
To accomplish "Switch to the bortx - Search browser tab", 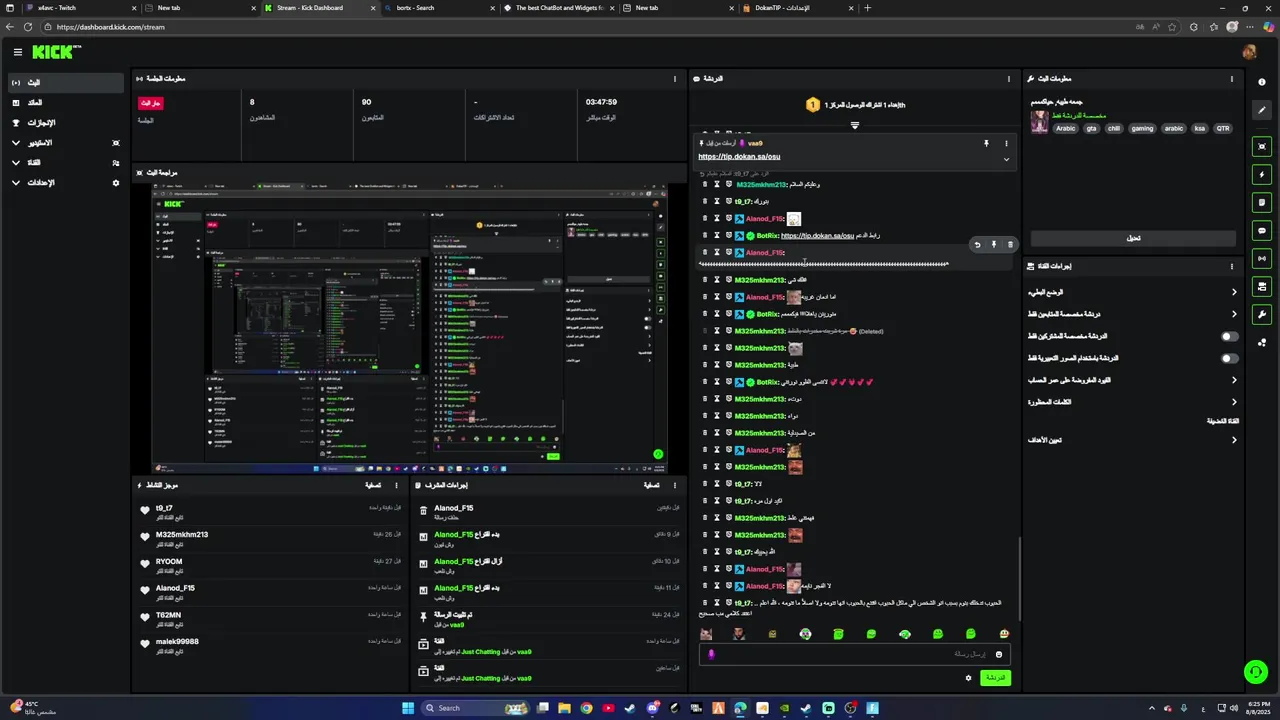I will [440, 8].
